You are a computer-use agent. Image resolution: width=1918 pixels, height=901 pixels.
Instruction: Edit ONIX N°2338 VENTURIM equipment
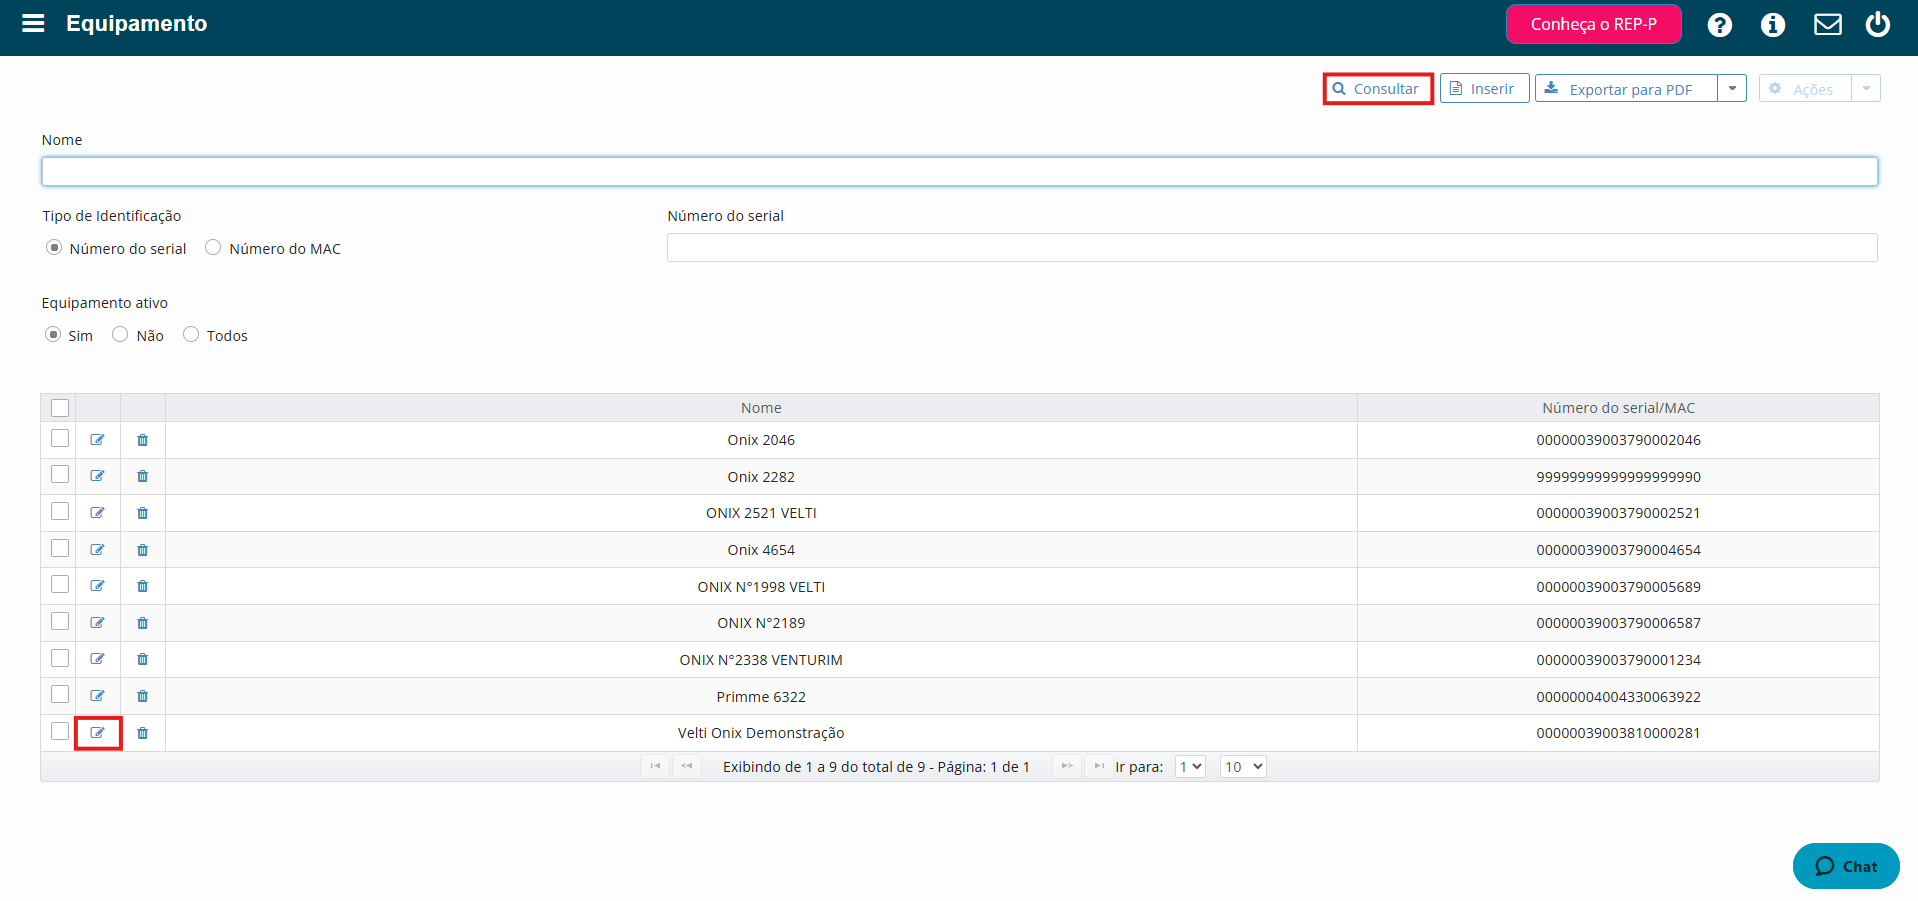pyautogui.click(x=98, y=659)
